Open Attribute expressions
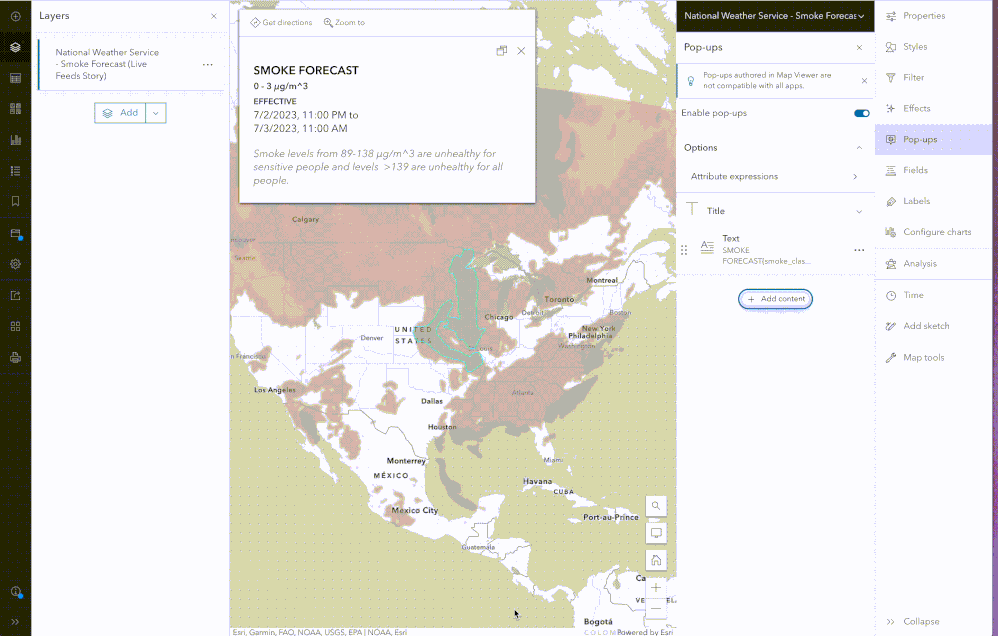Screen dimensions: 998x636 click(774, 176)
